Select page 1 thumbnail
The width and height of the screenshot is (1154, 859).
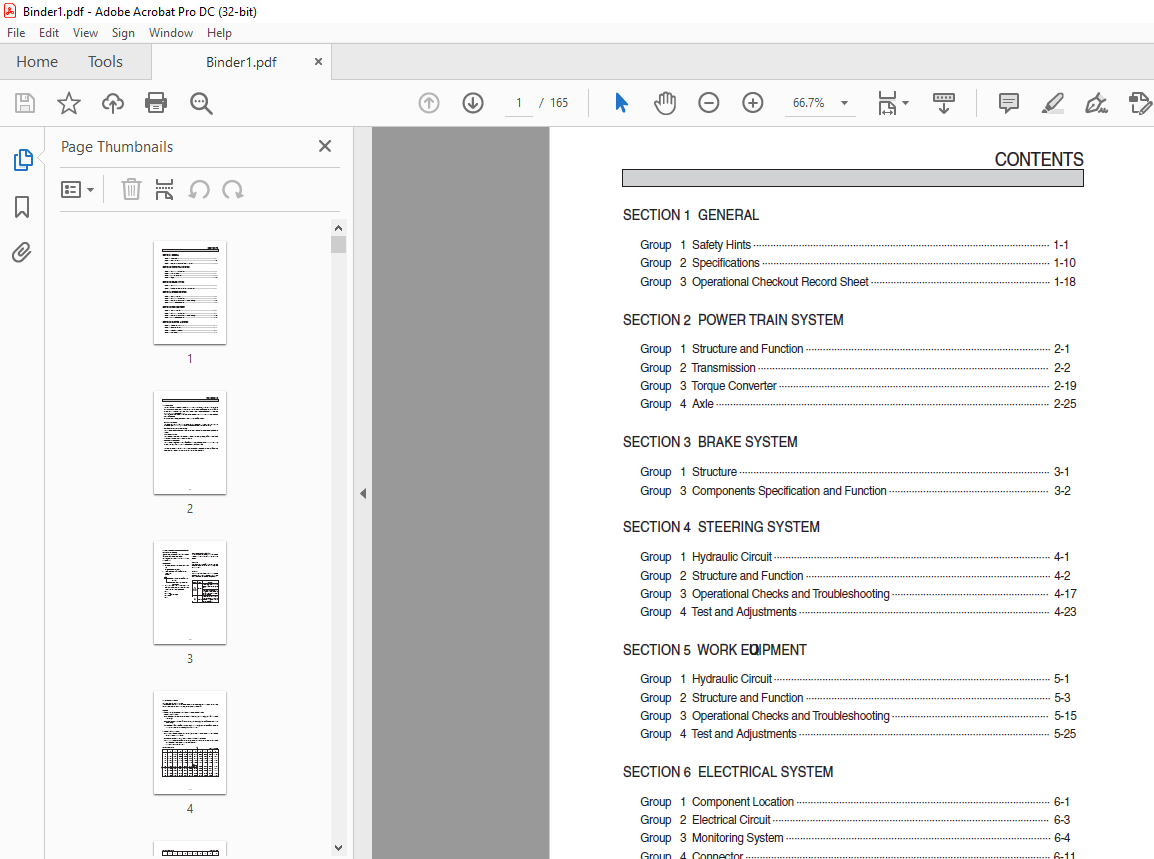pos(190,292)
